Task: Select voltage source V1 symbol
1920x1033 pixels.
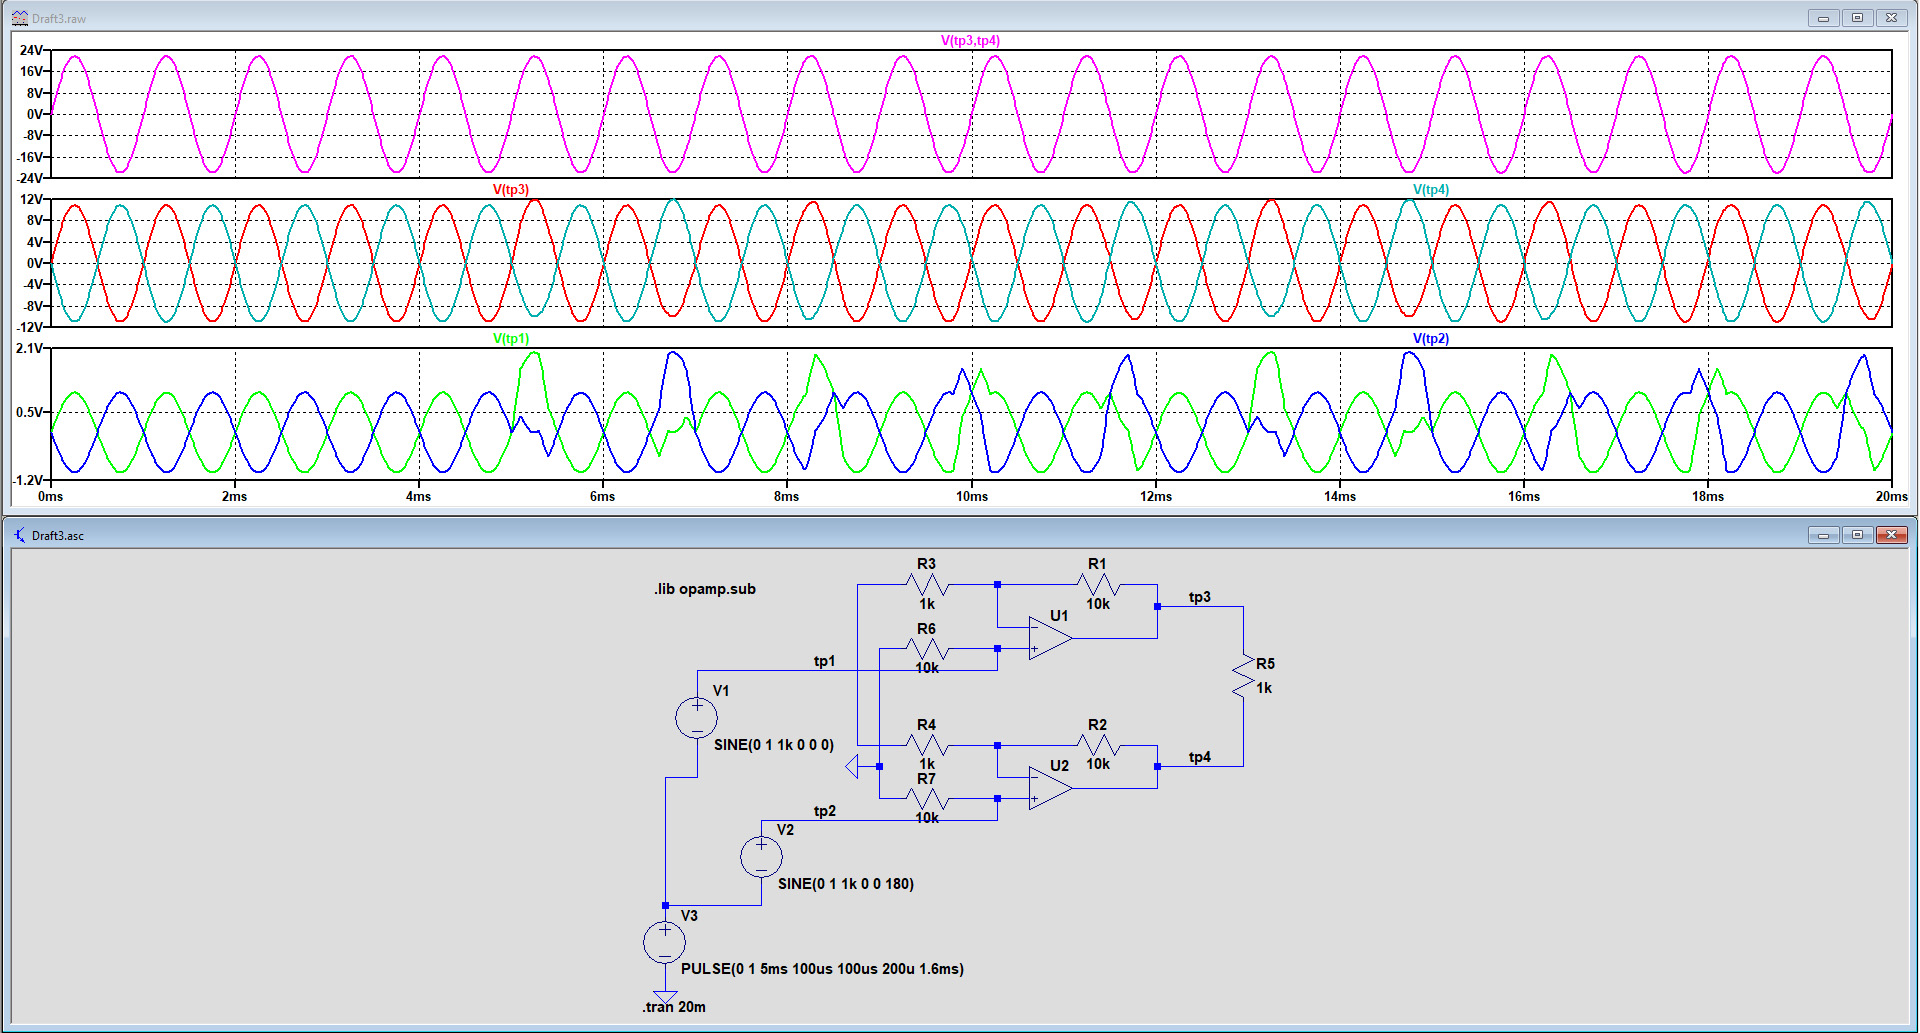Action: pyautogui.click(x=697, y=718)
